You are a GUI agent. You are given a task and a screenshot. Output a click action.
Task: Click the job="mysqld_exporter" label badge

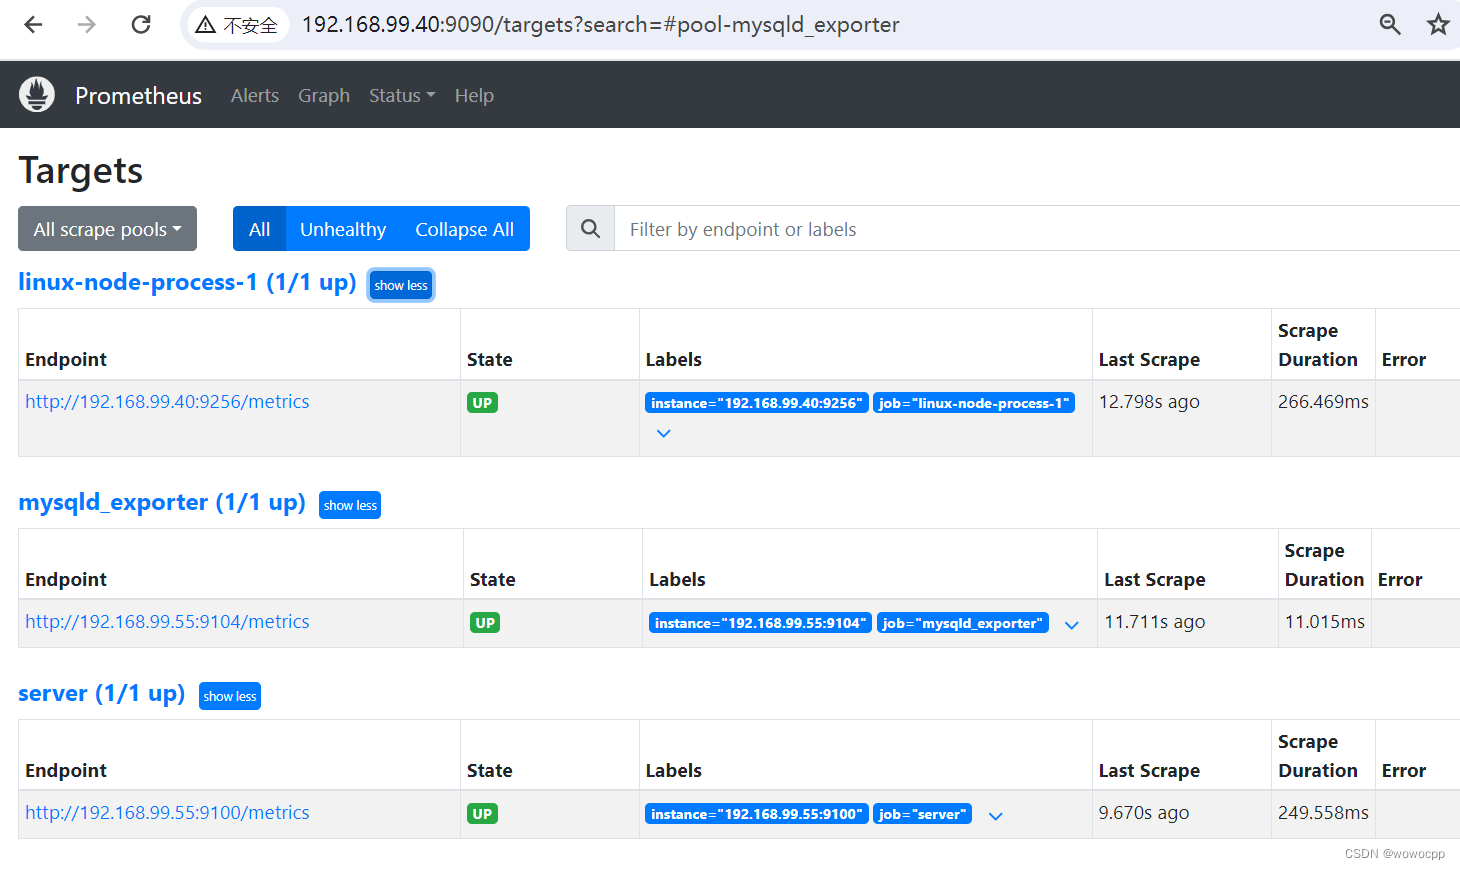963,623
